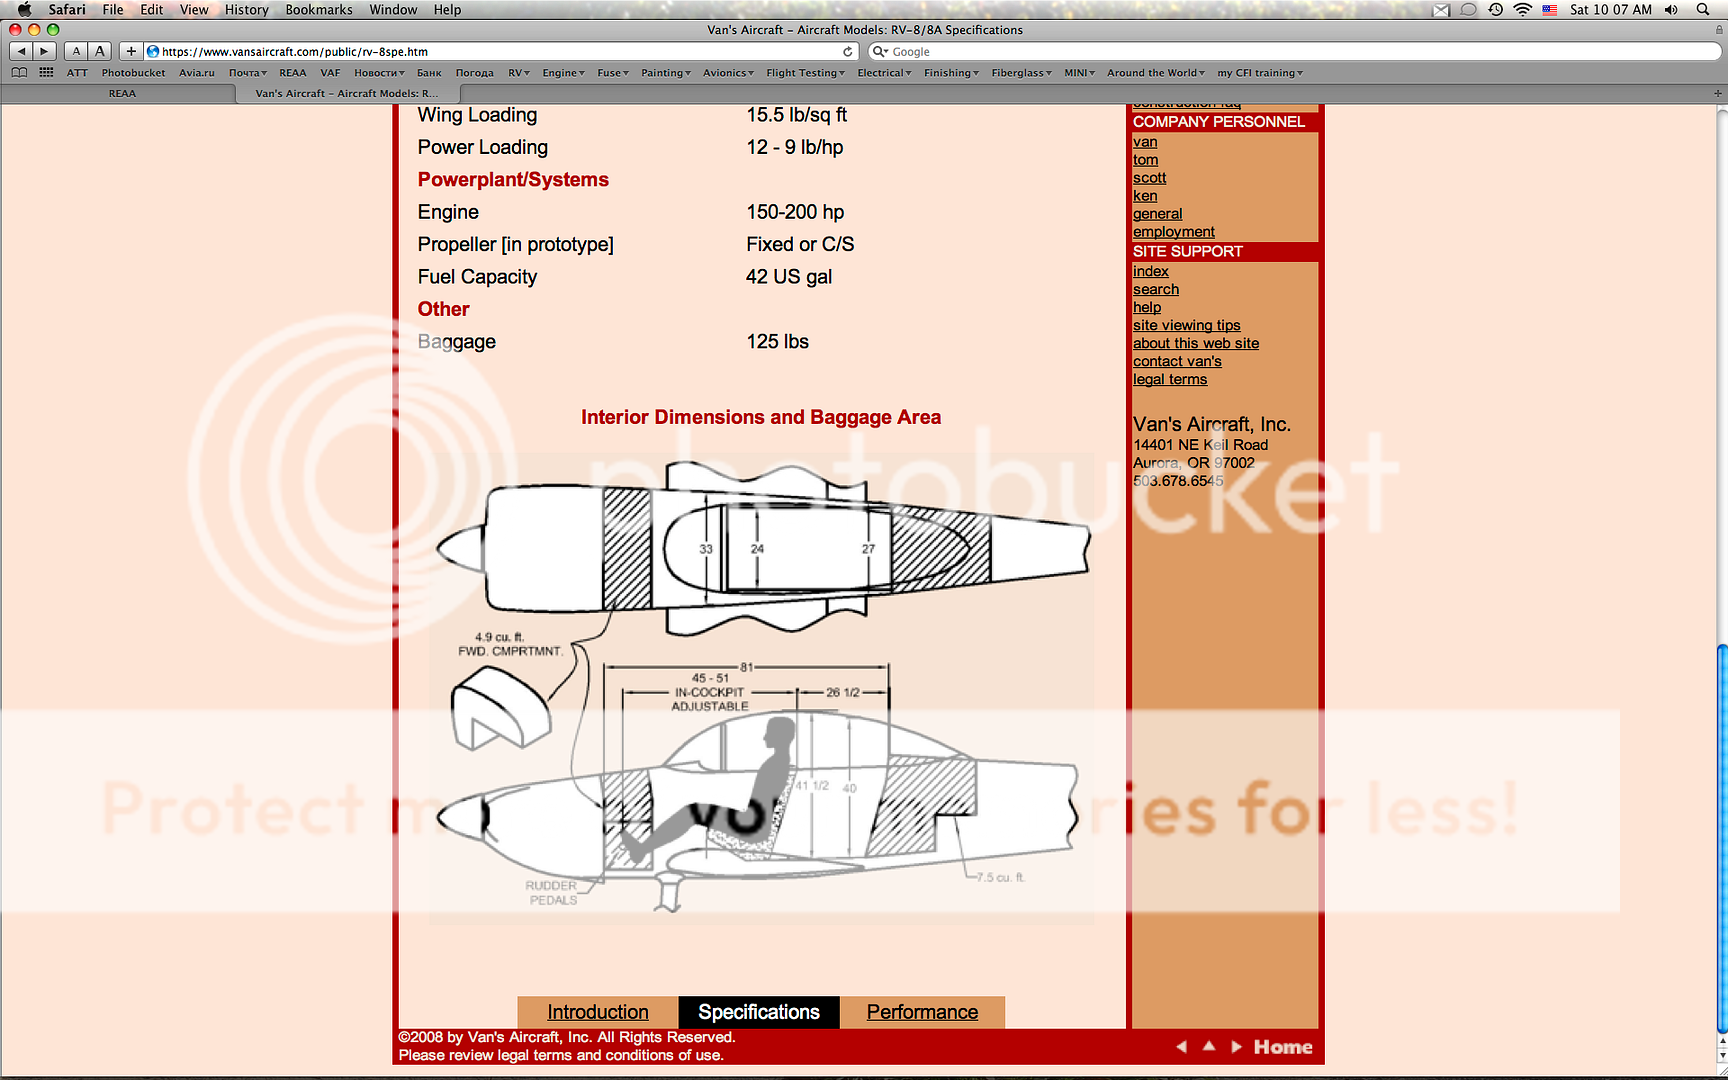Open the 'employment' link
This screenshot has height=1080, width=1728.
point(1174,232)
